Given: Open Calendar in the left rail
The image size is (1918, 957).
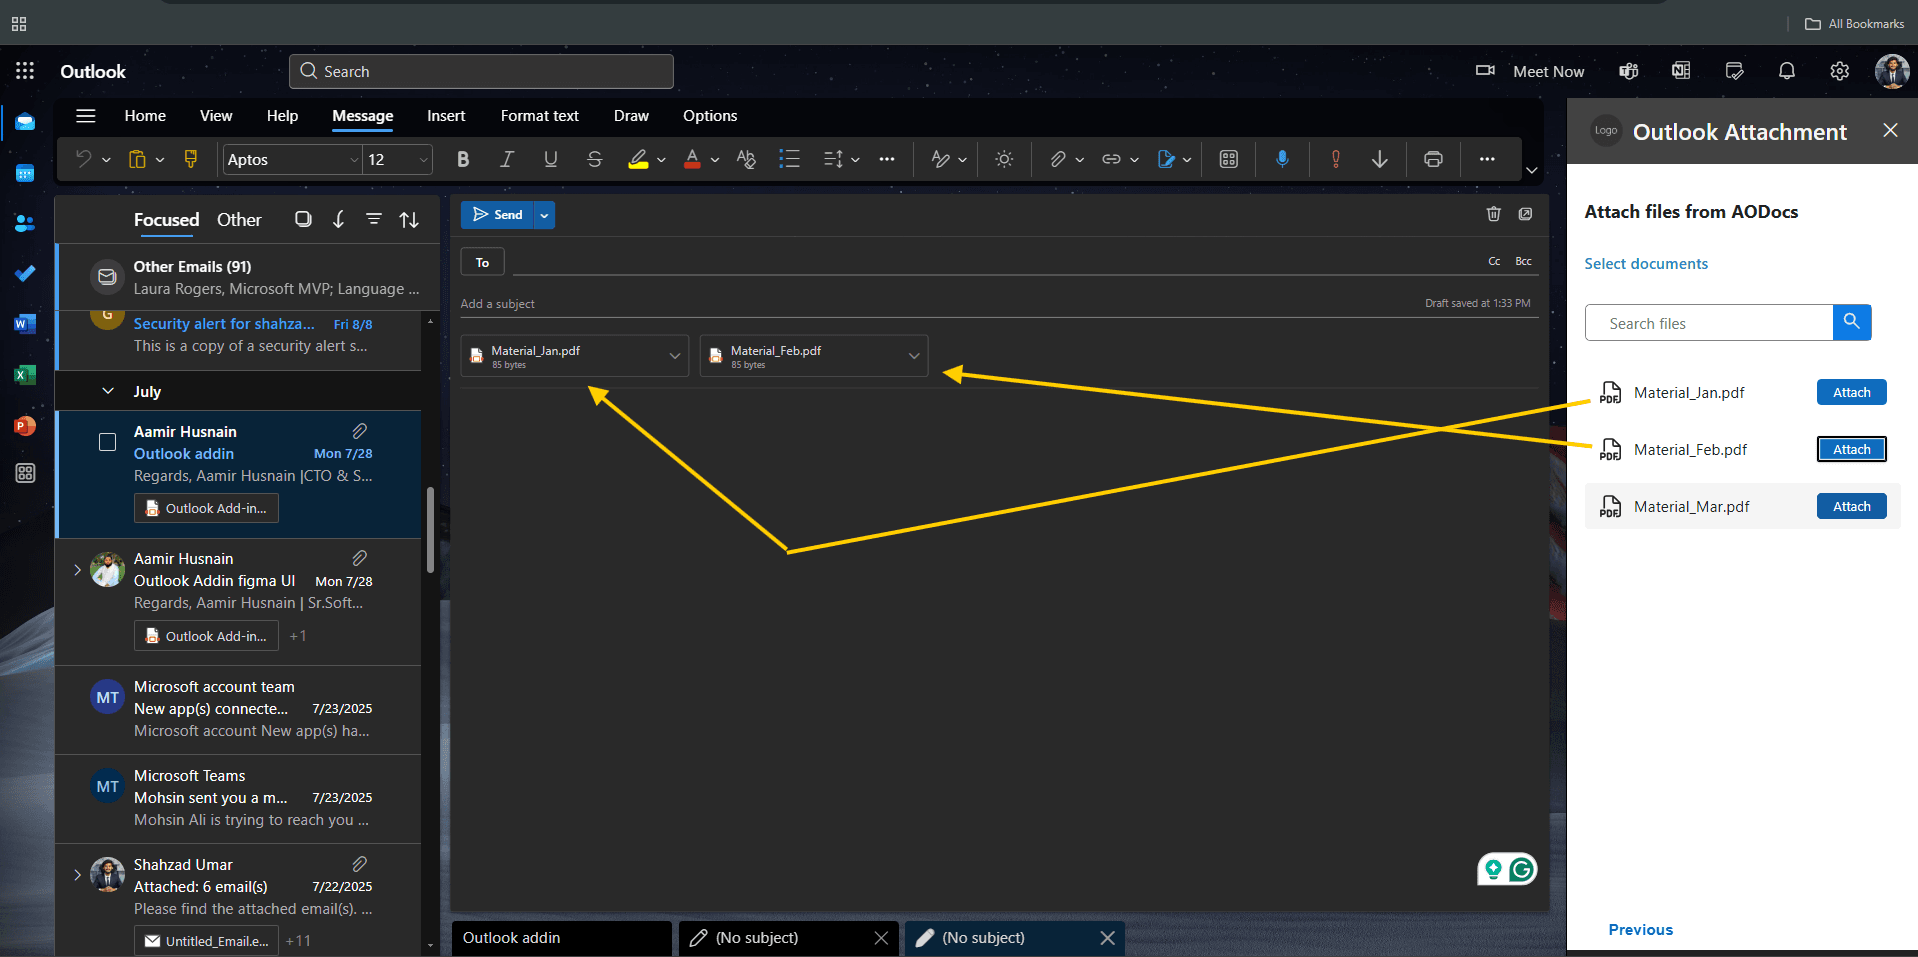Looking at the screenshot, I should (25, 173).
